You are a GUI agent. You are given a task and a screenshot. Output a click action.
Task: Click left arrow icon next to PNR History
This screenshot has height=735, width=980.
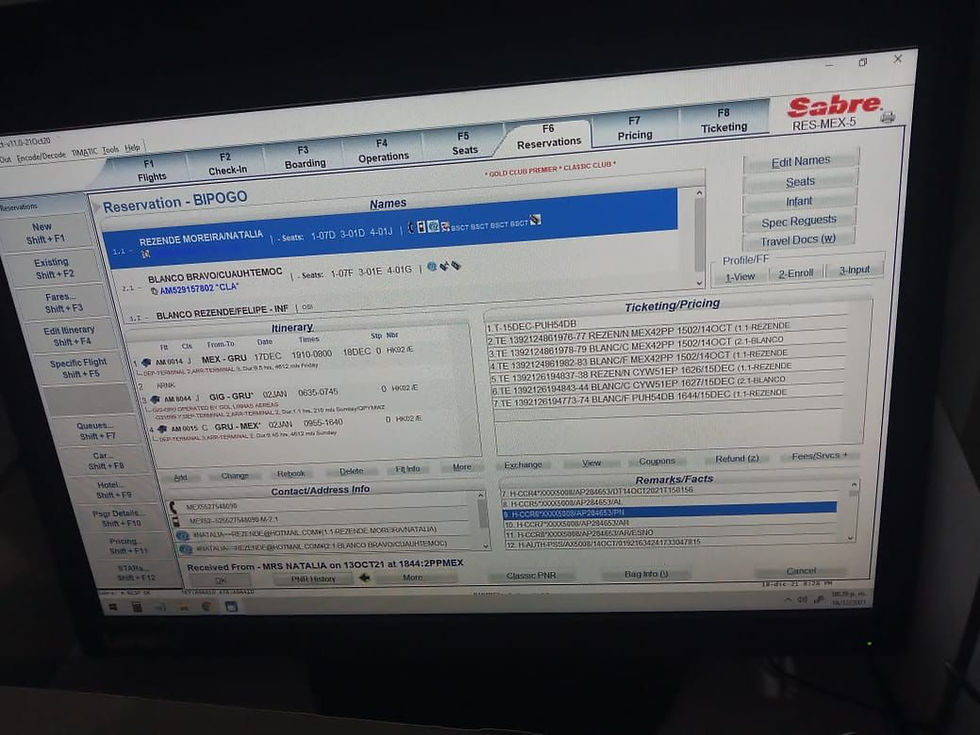click(364, 578)
